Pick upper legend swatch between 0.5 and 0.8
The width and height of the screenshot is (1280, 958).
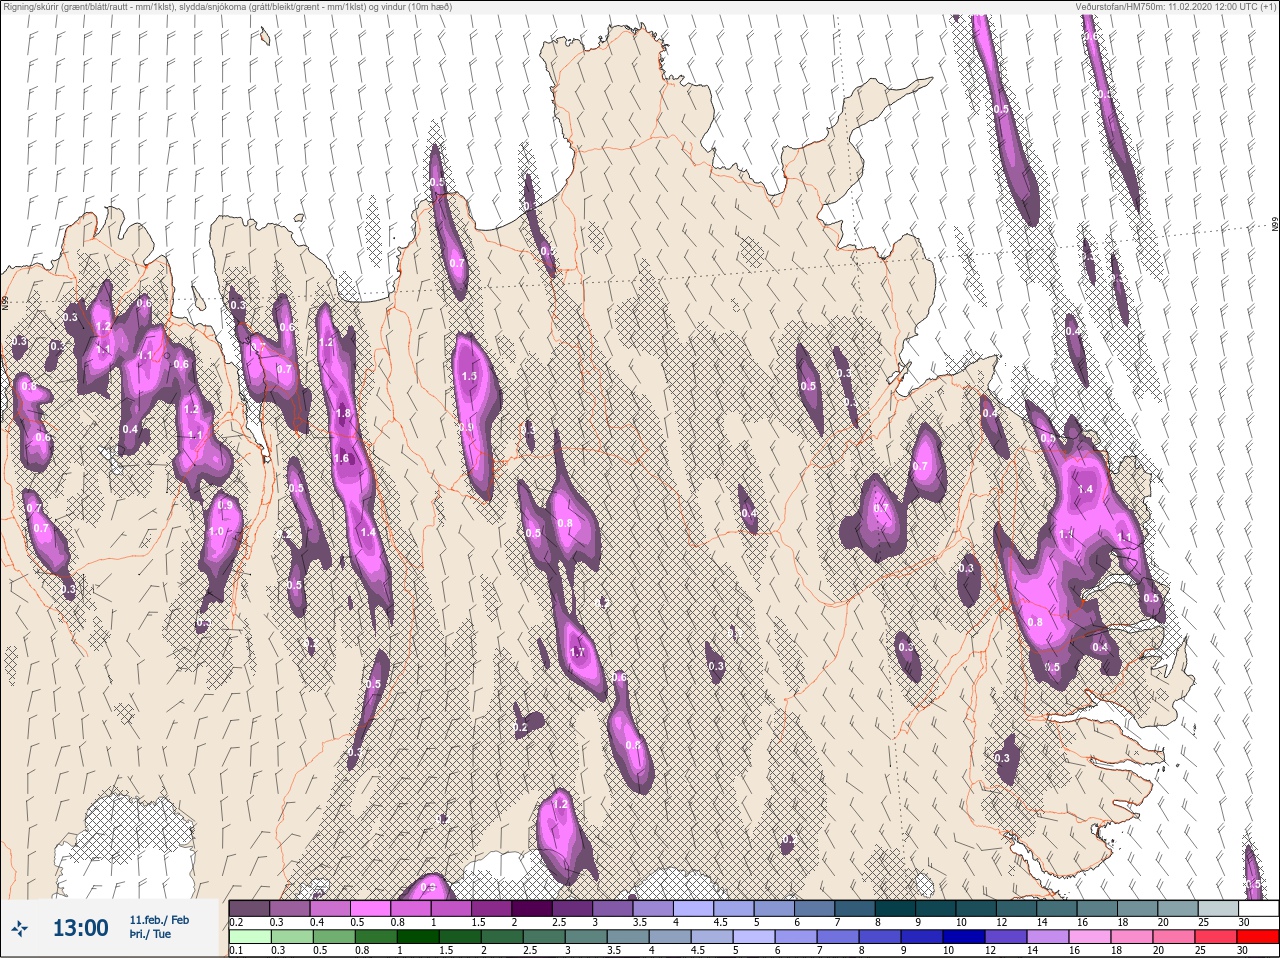(x=372, y=908)
